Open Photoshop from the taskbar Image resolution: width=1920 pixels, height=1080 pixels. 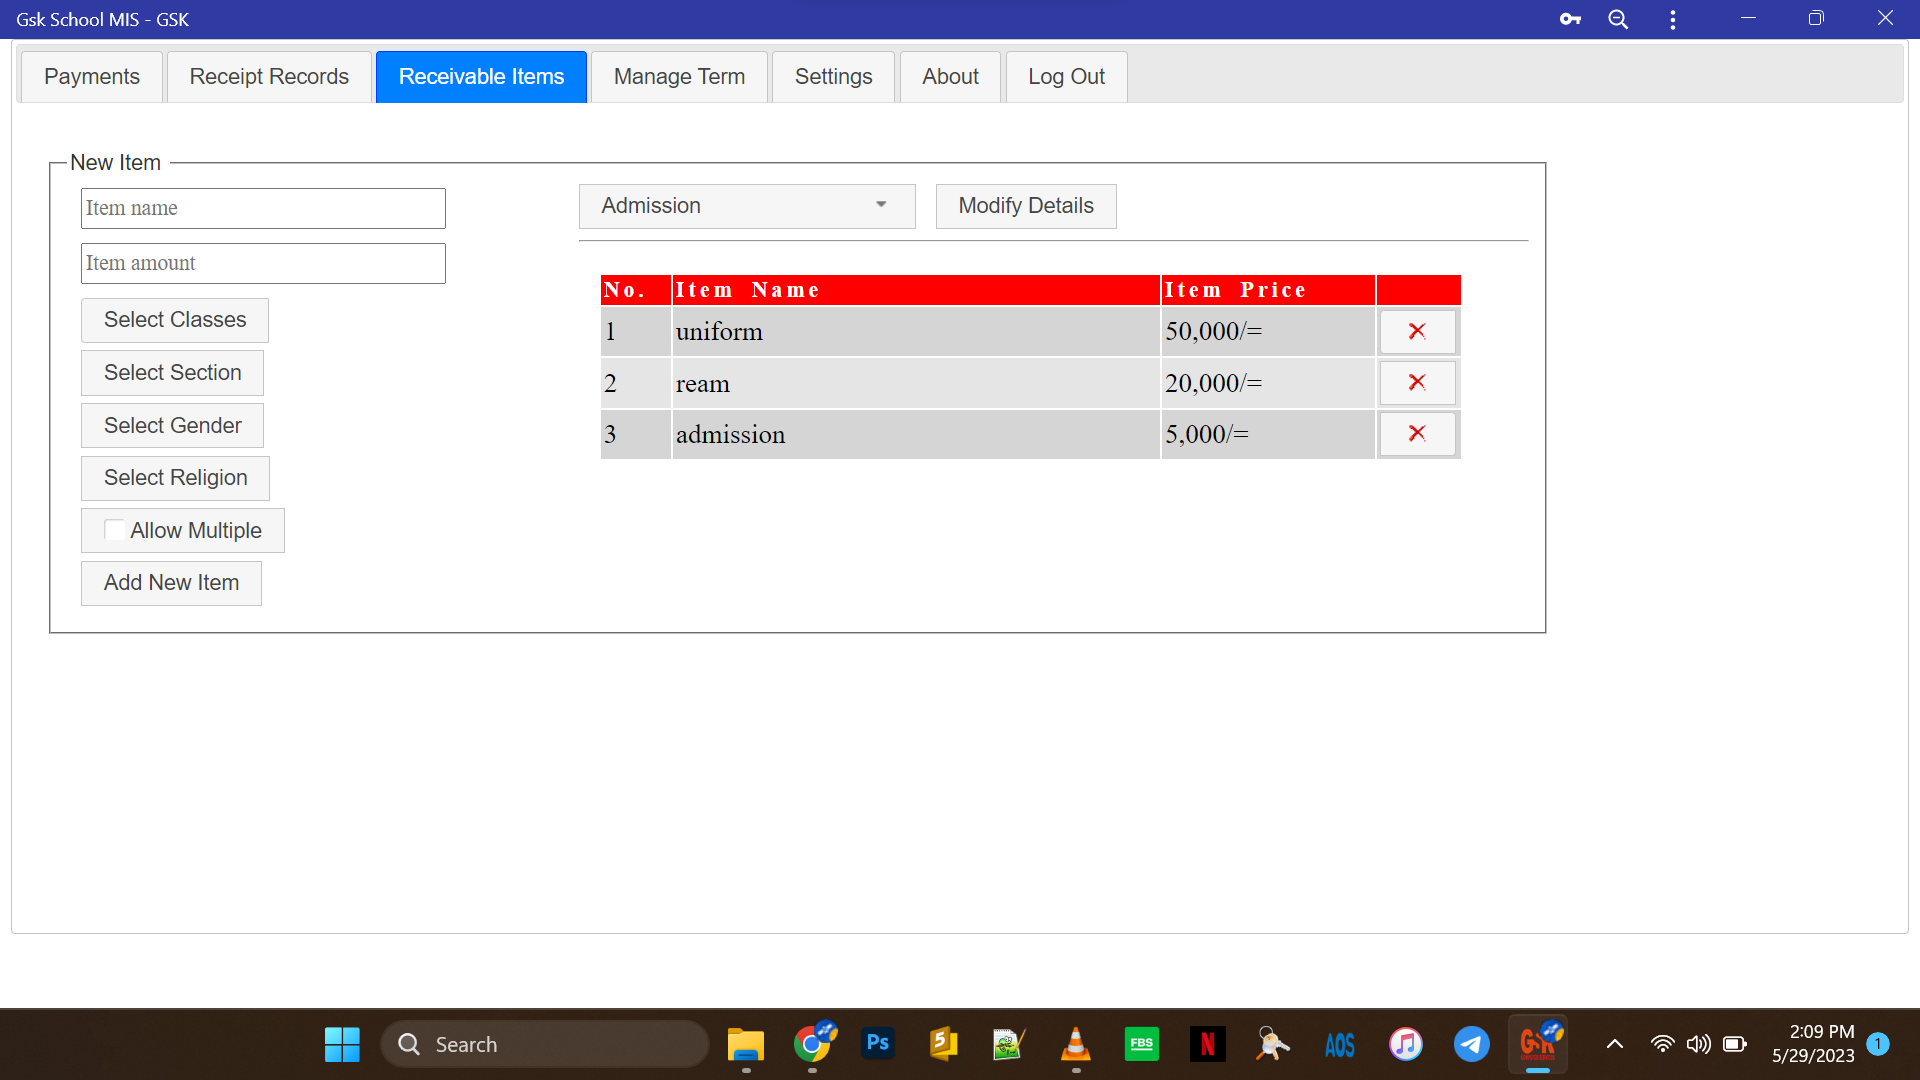(x=877, y=1044)
